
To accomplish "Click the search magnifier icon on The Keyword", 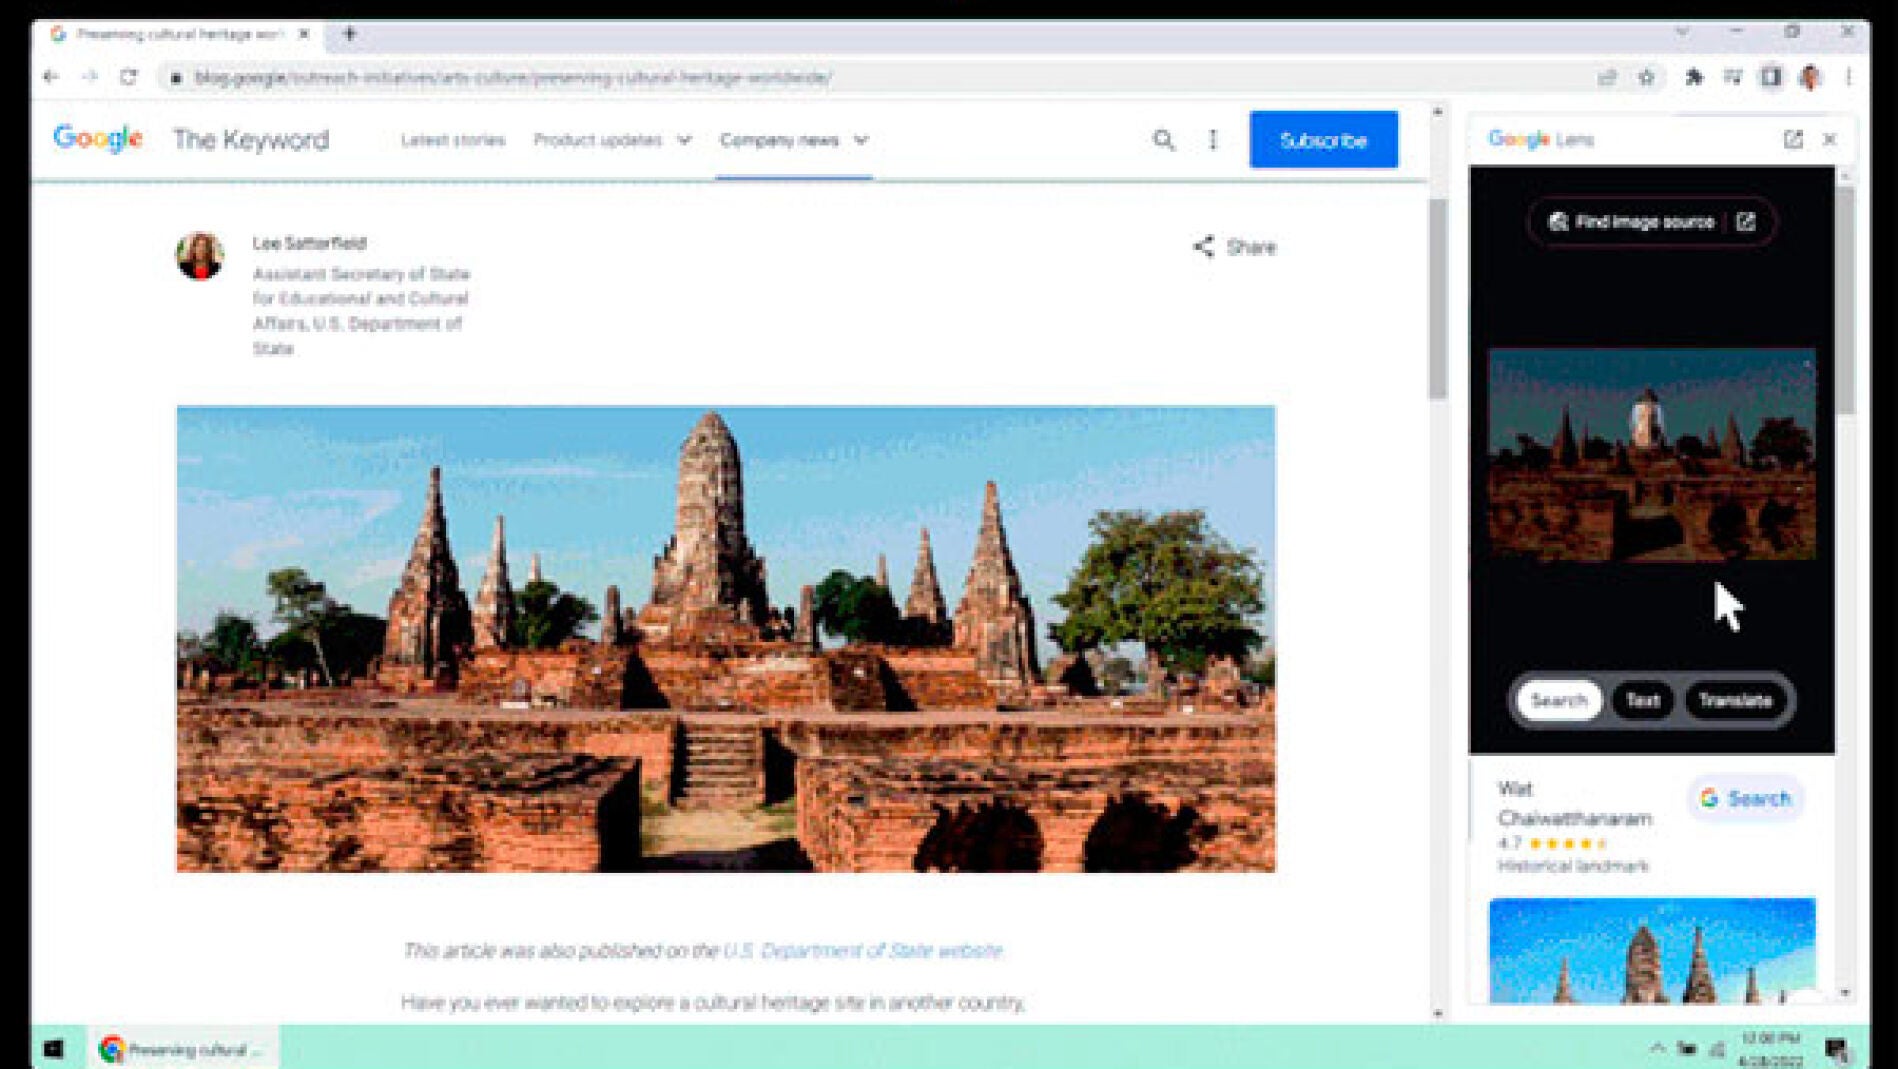I will 1163,140.
